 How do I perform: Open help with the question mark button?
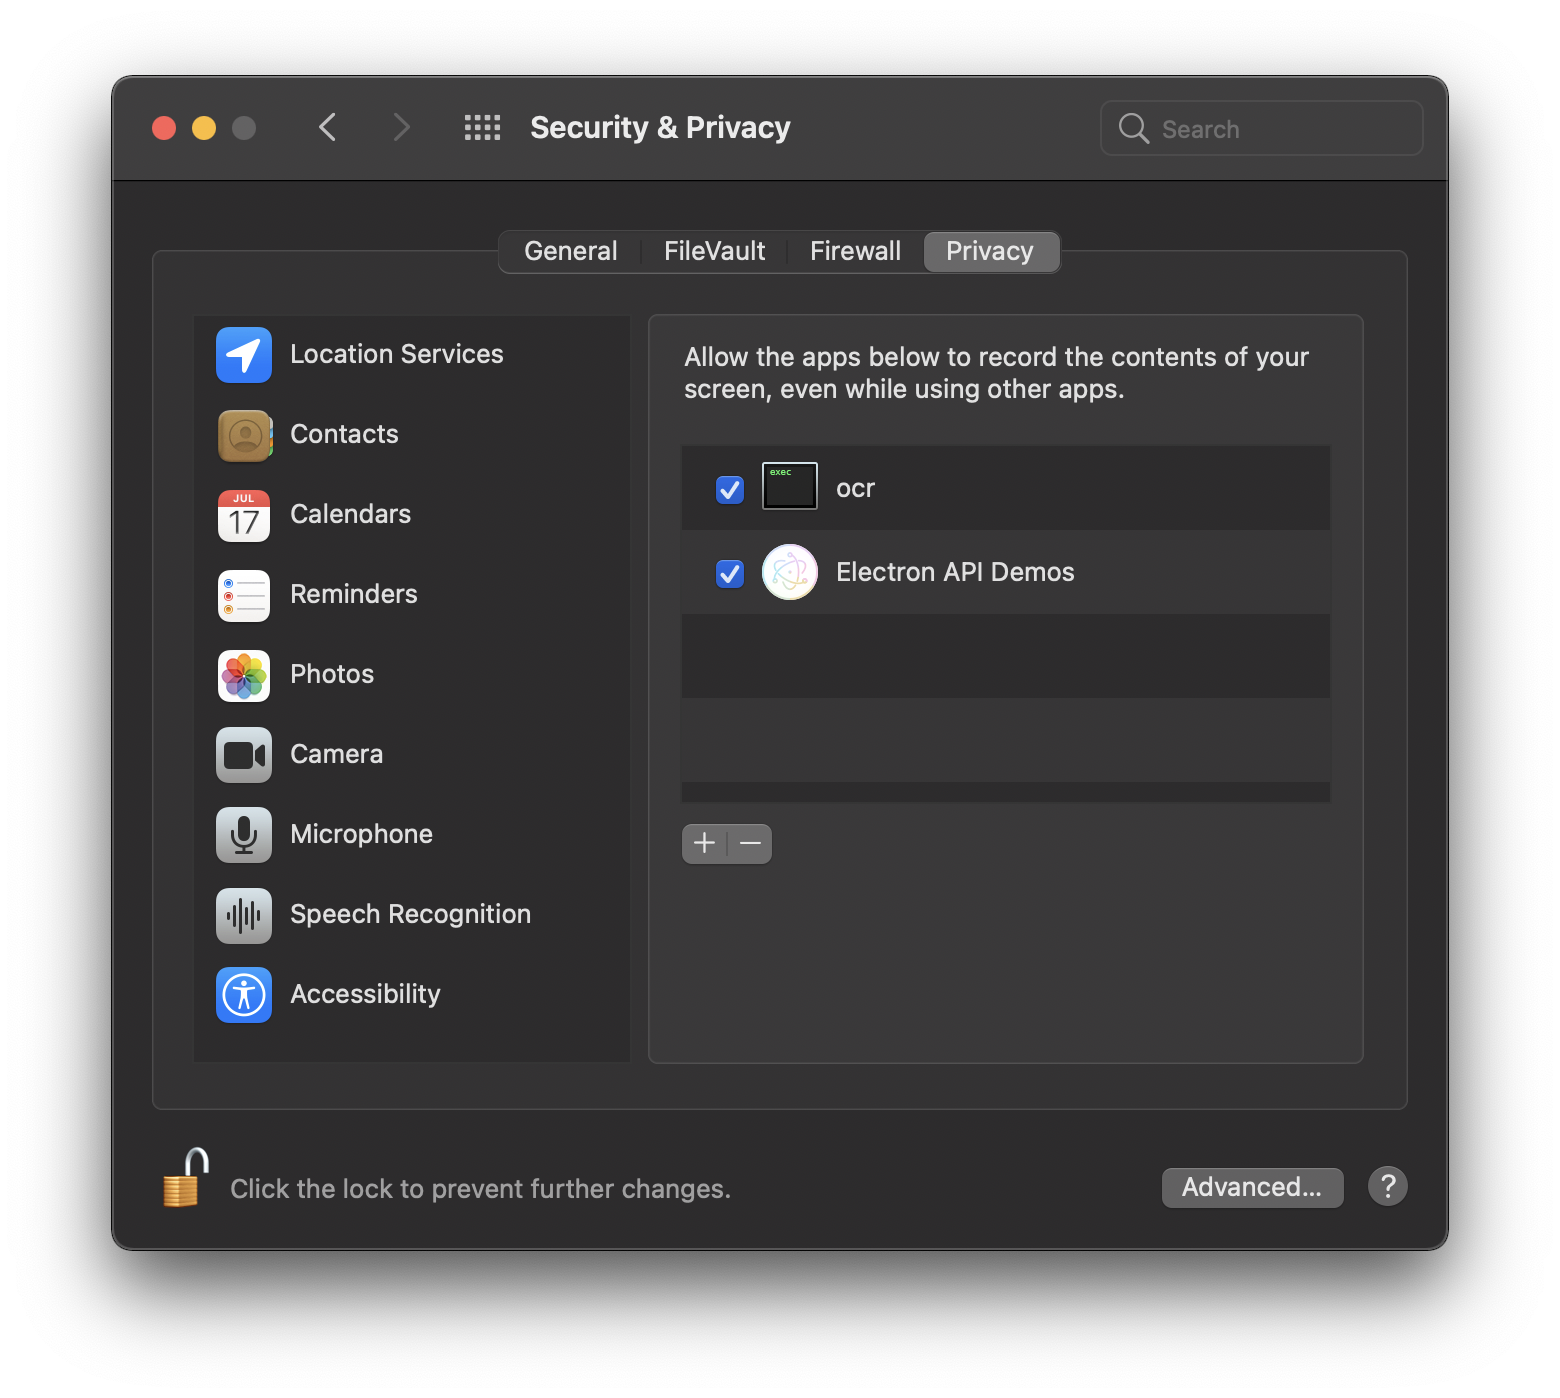click(1388, 1186)
